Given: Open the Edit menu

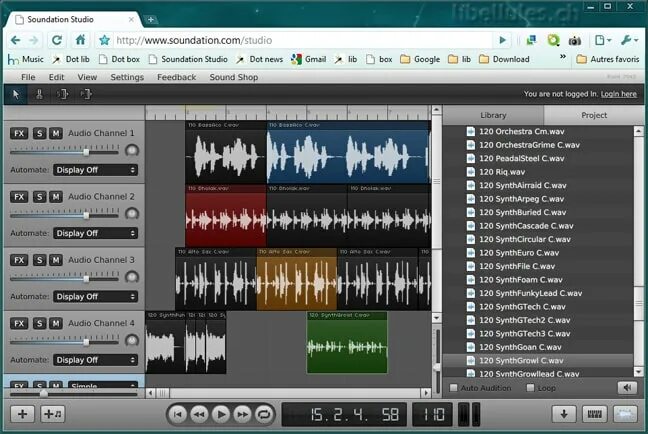Looking at the screenshot, I should coord(56,77).
